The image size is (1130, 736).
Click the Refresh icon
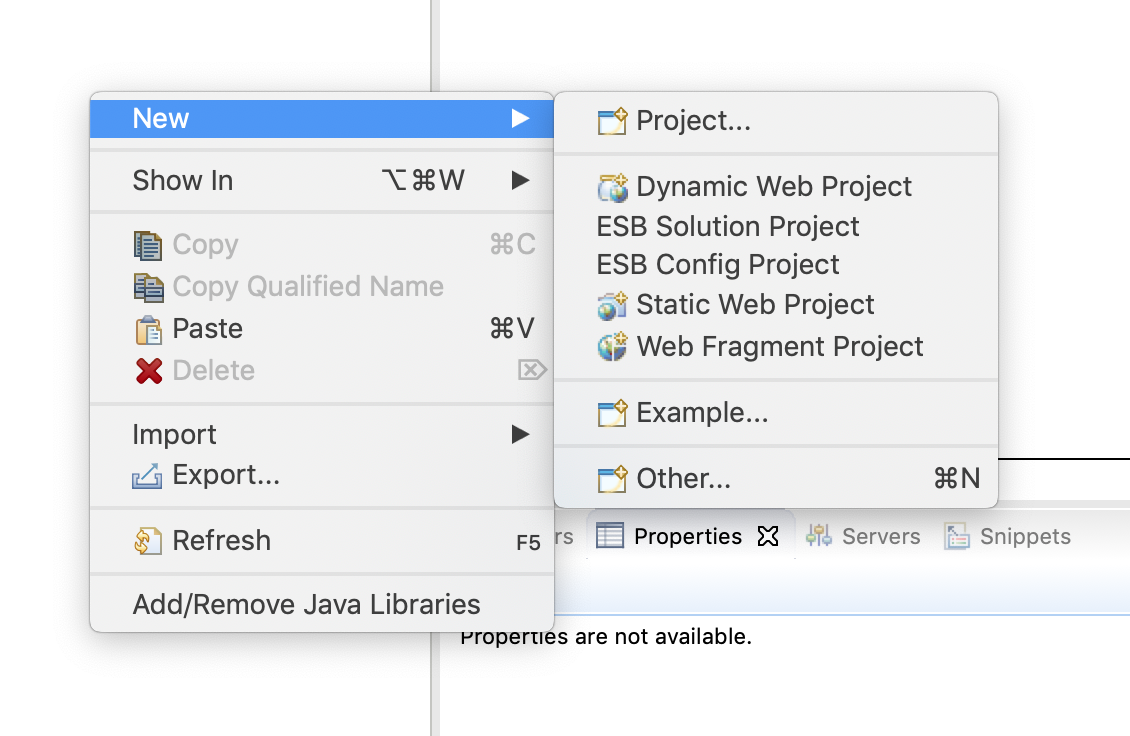(x=149, y=540)
